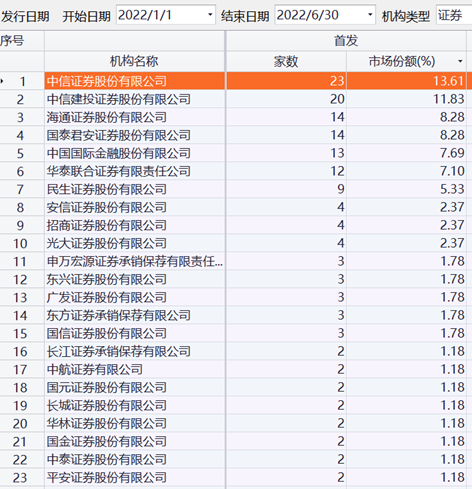Select the 中国国际金融股份有限公司 row
Viewport: 472px width, 489px height.
click(x=236, y=153)
